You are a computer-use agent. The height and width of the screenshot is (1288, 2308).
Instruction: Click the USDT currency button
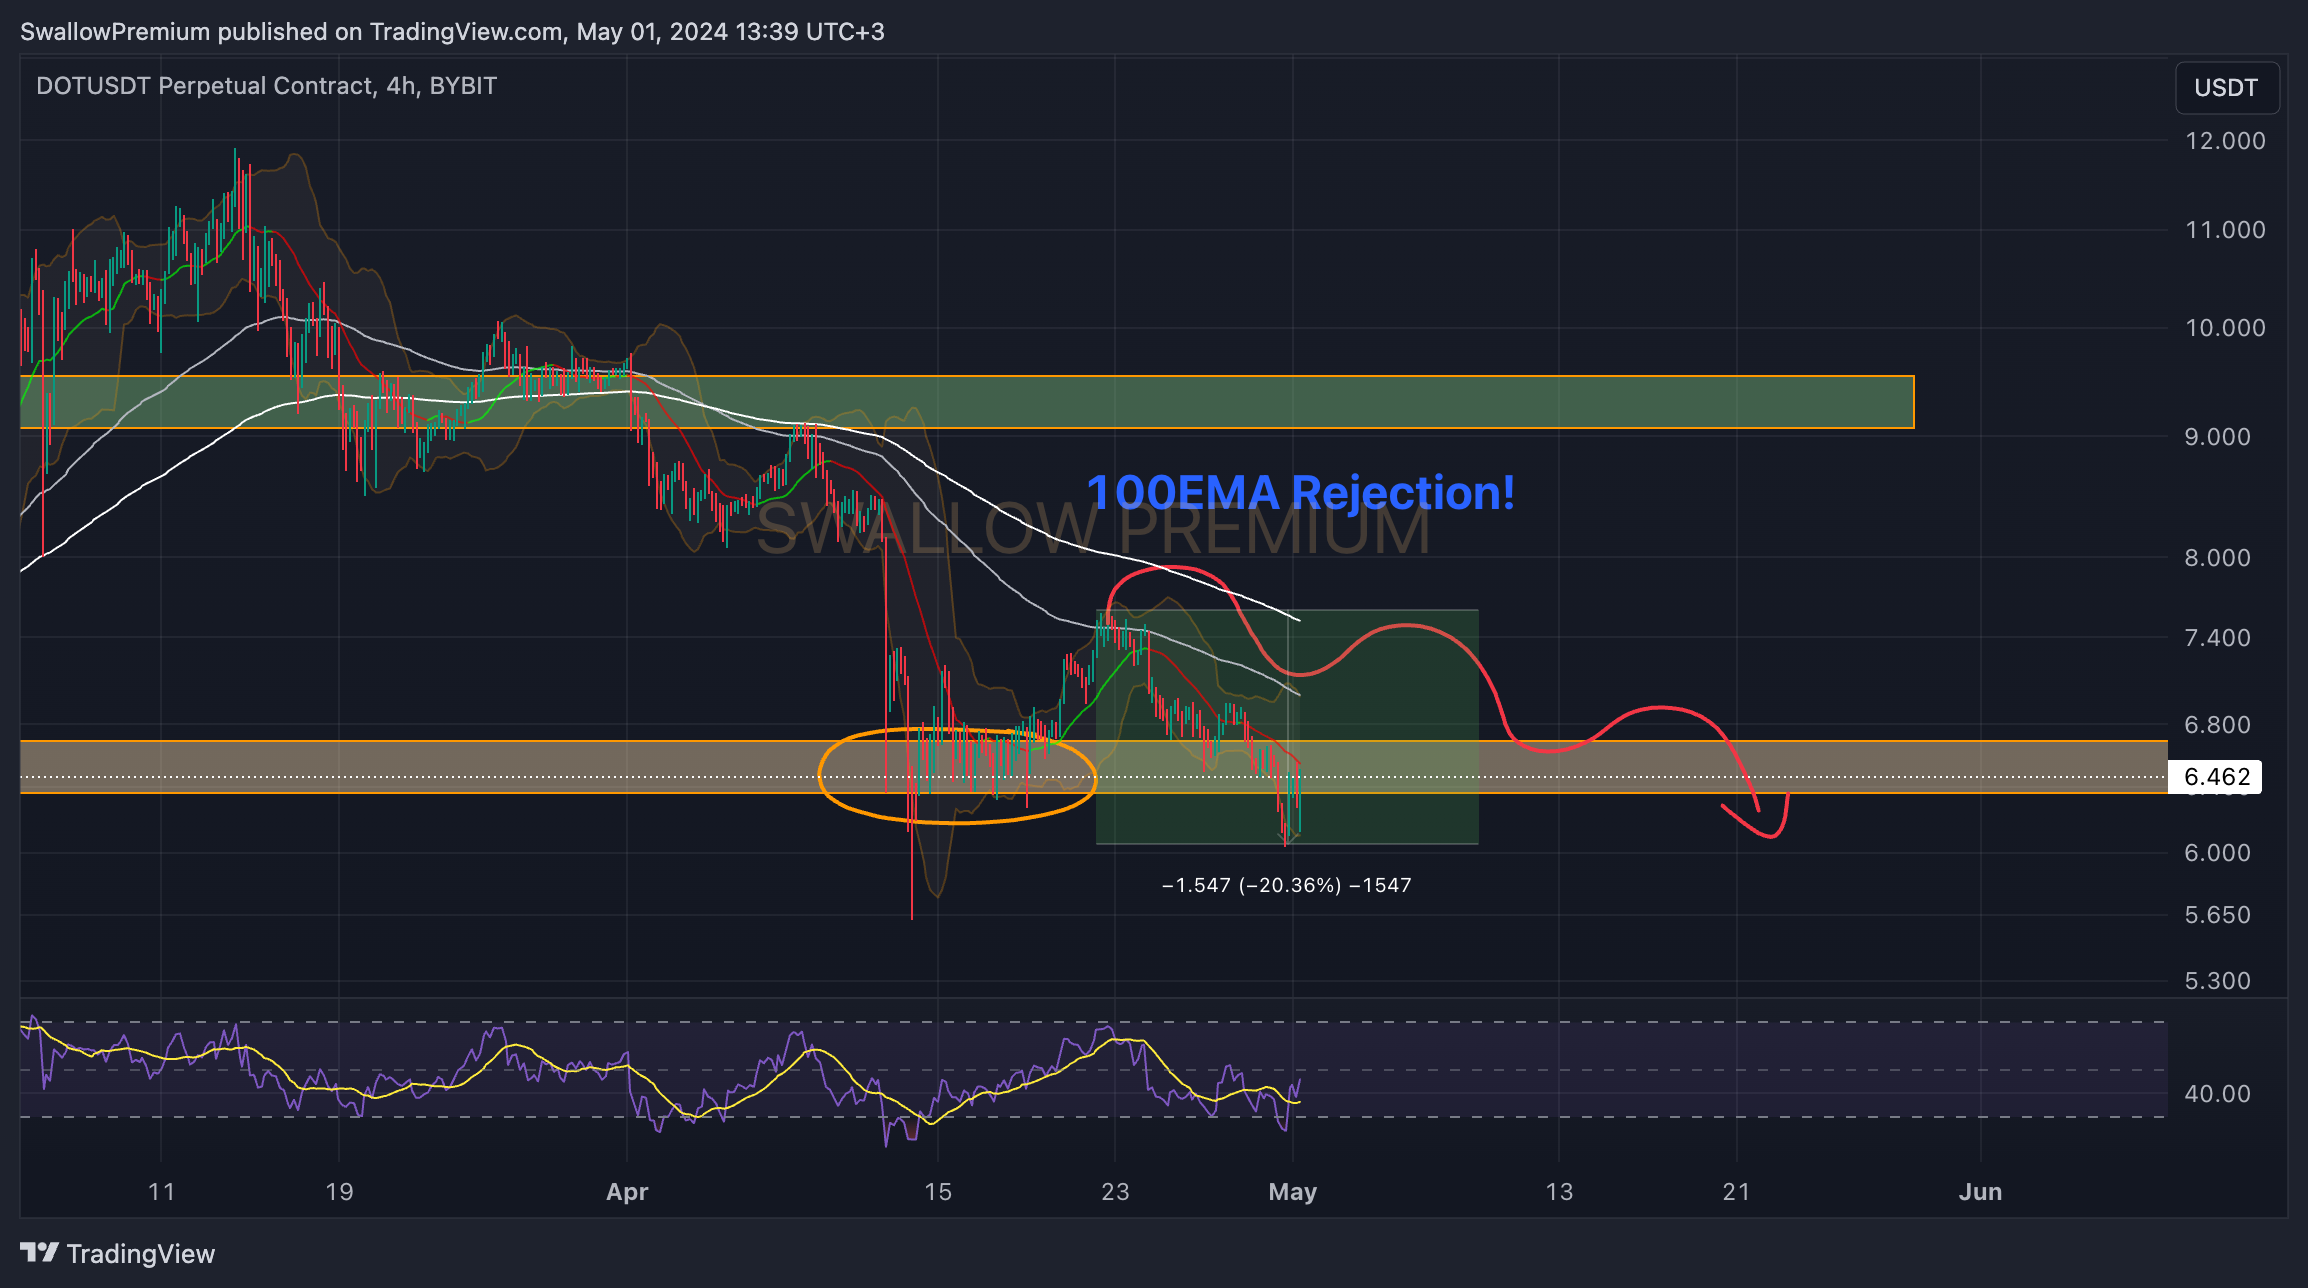coord(2226,88)
